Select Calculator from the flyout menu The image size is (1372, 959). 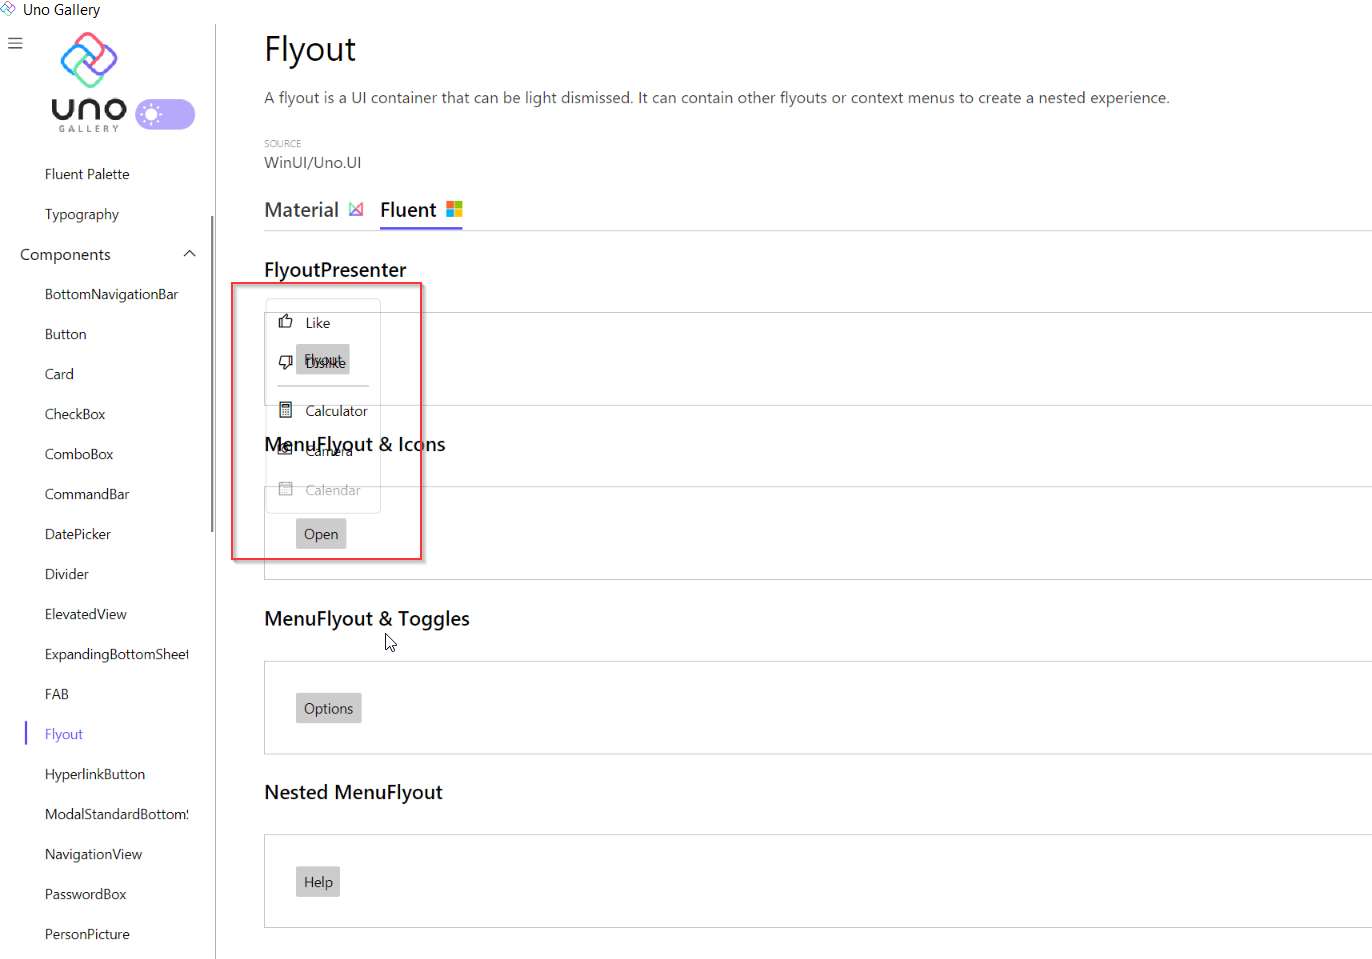[x=336, y=411]
